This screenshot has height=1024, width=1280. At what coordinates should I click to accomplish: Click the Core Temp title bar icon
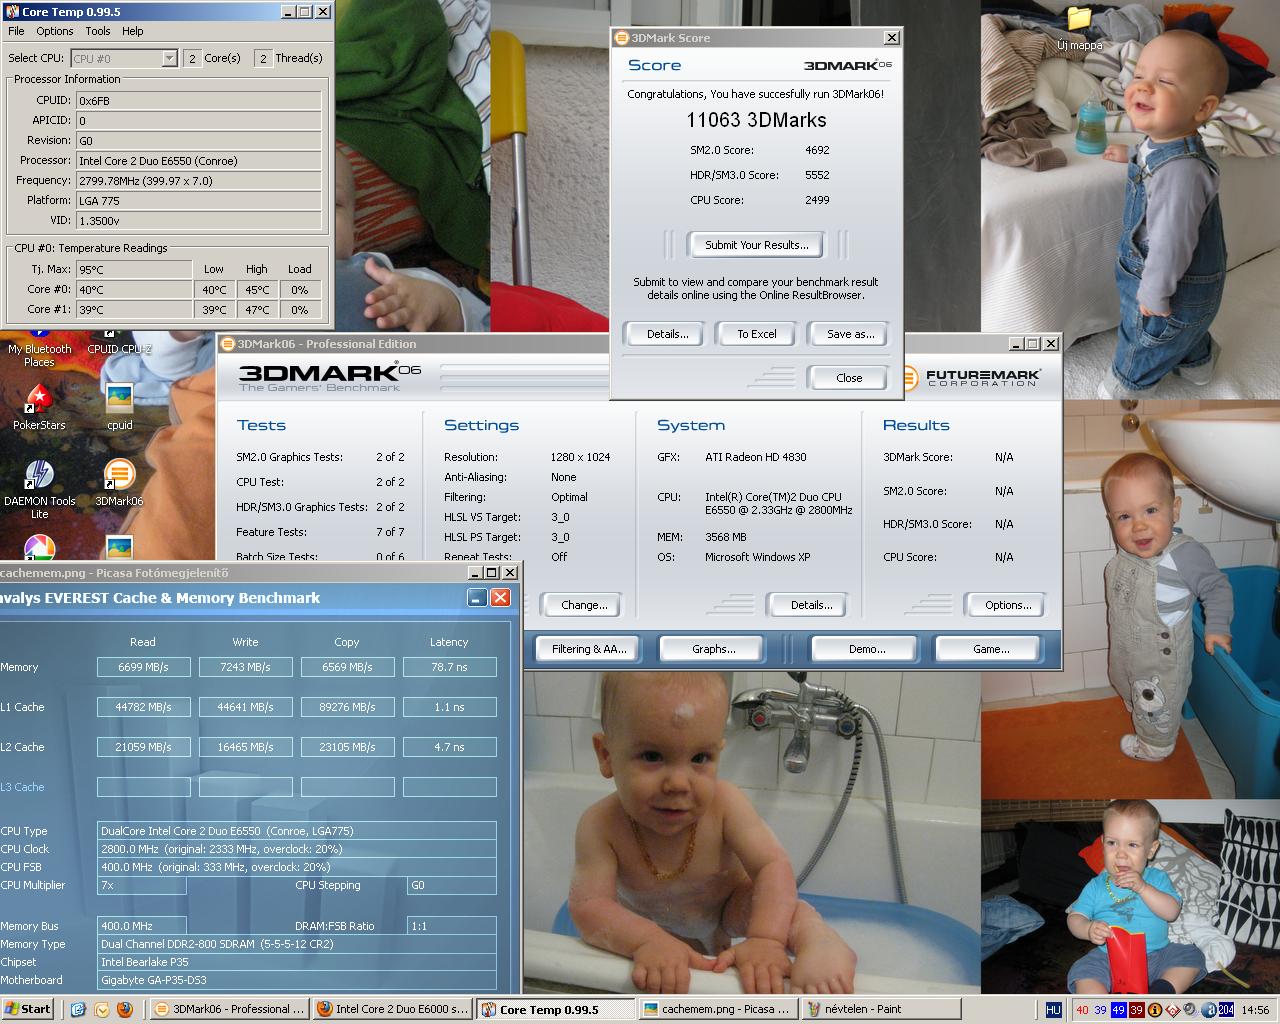(11, 12)
